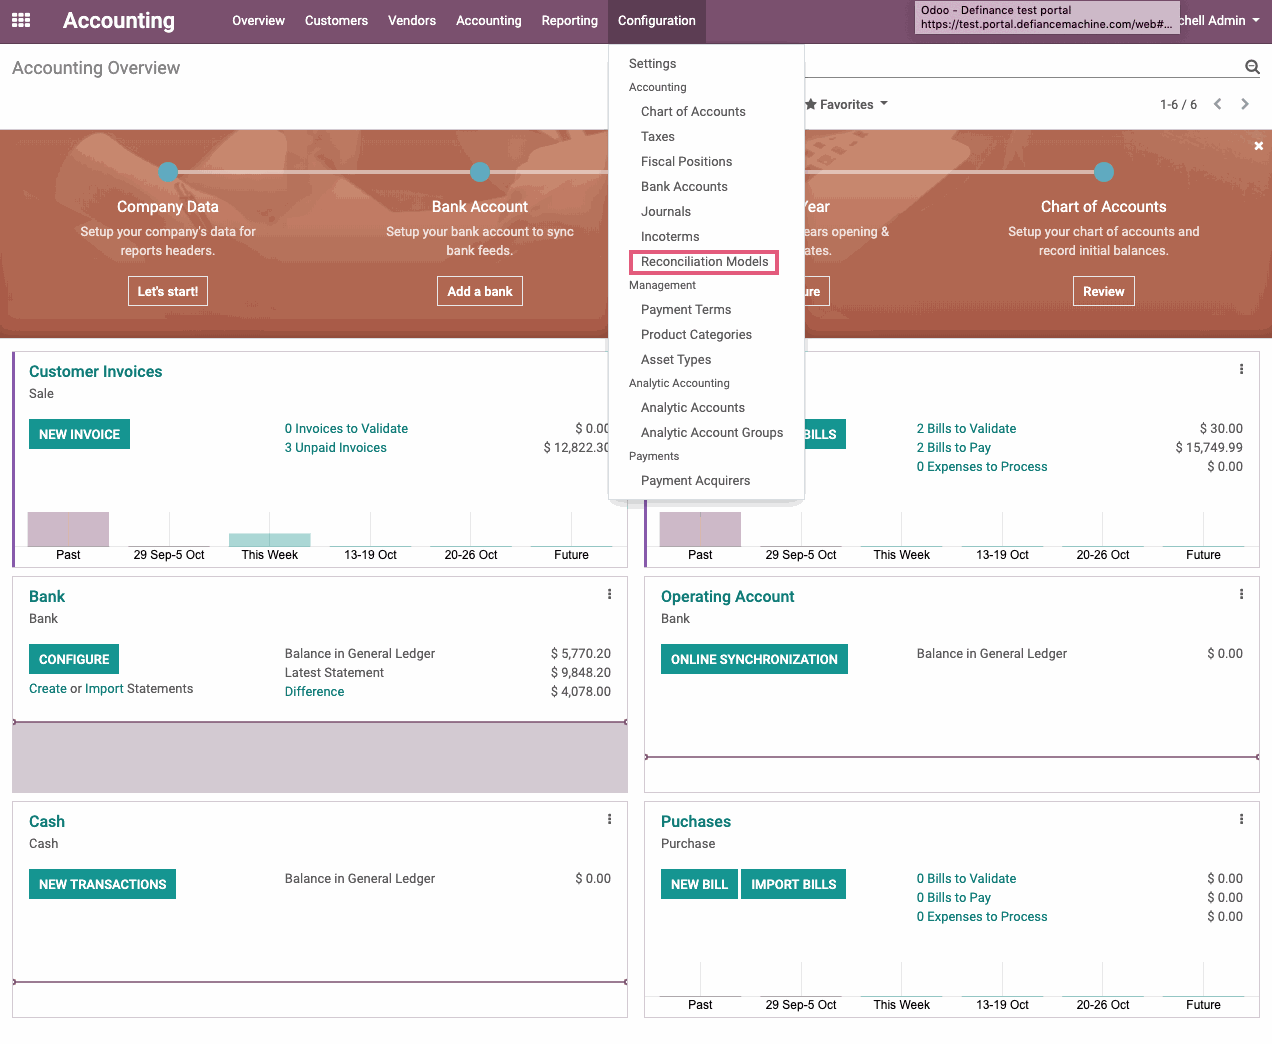Click the NEW INVOICE button
The width and height of the screenshot is (1272, 1044).
coord(79,434)
